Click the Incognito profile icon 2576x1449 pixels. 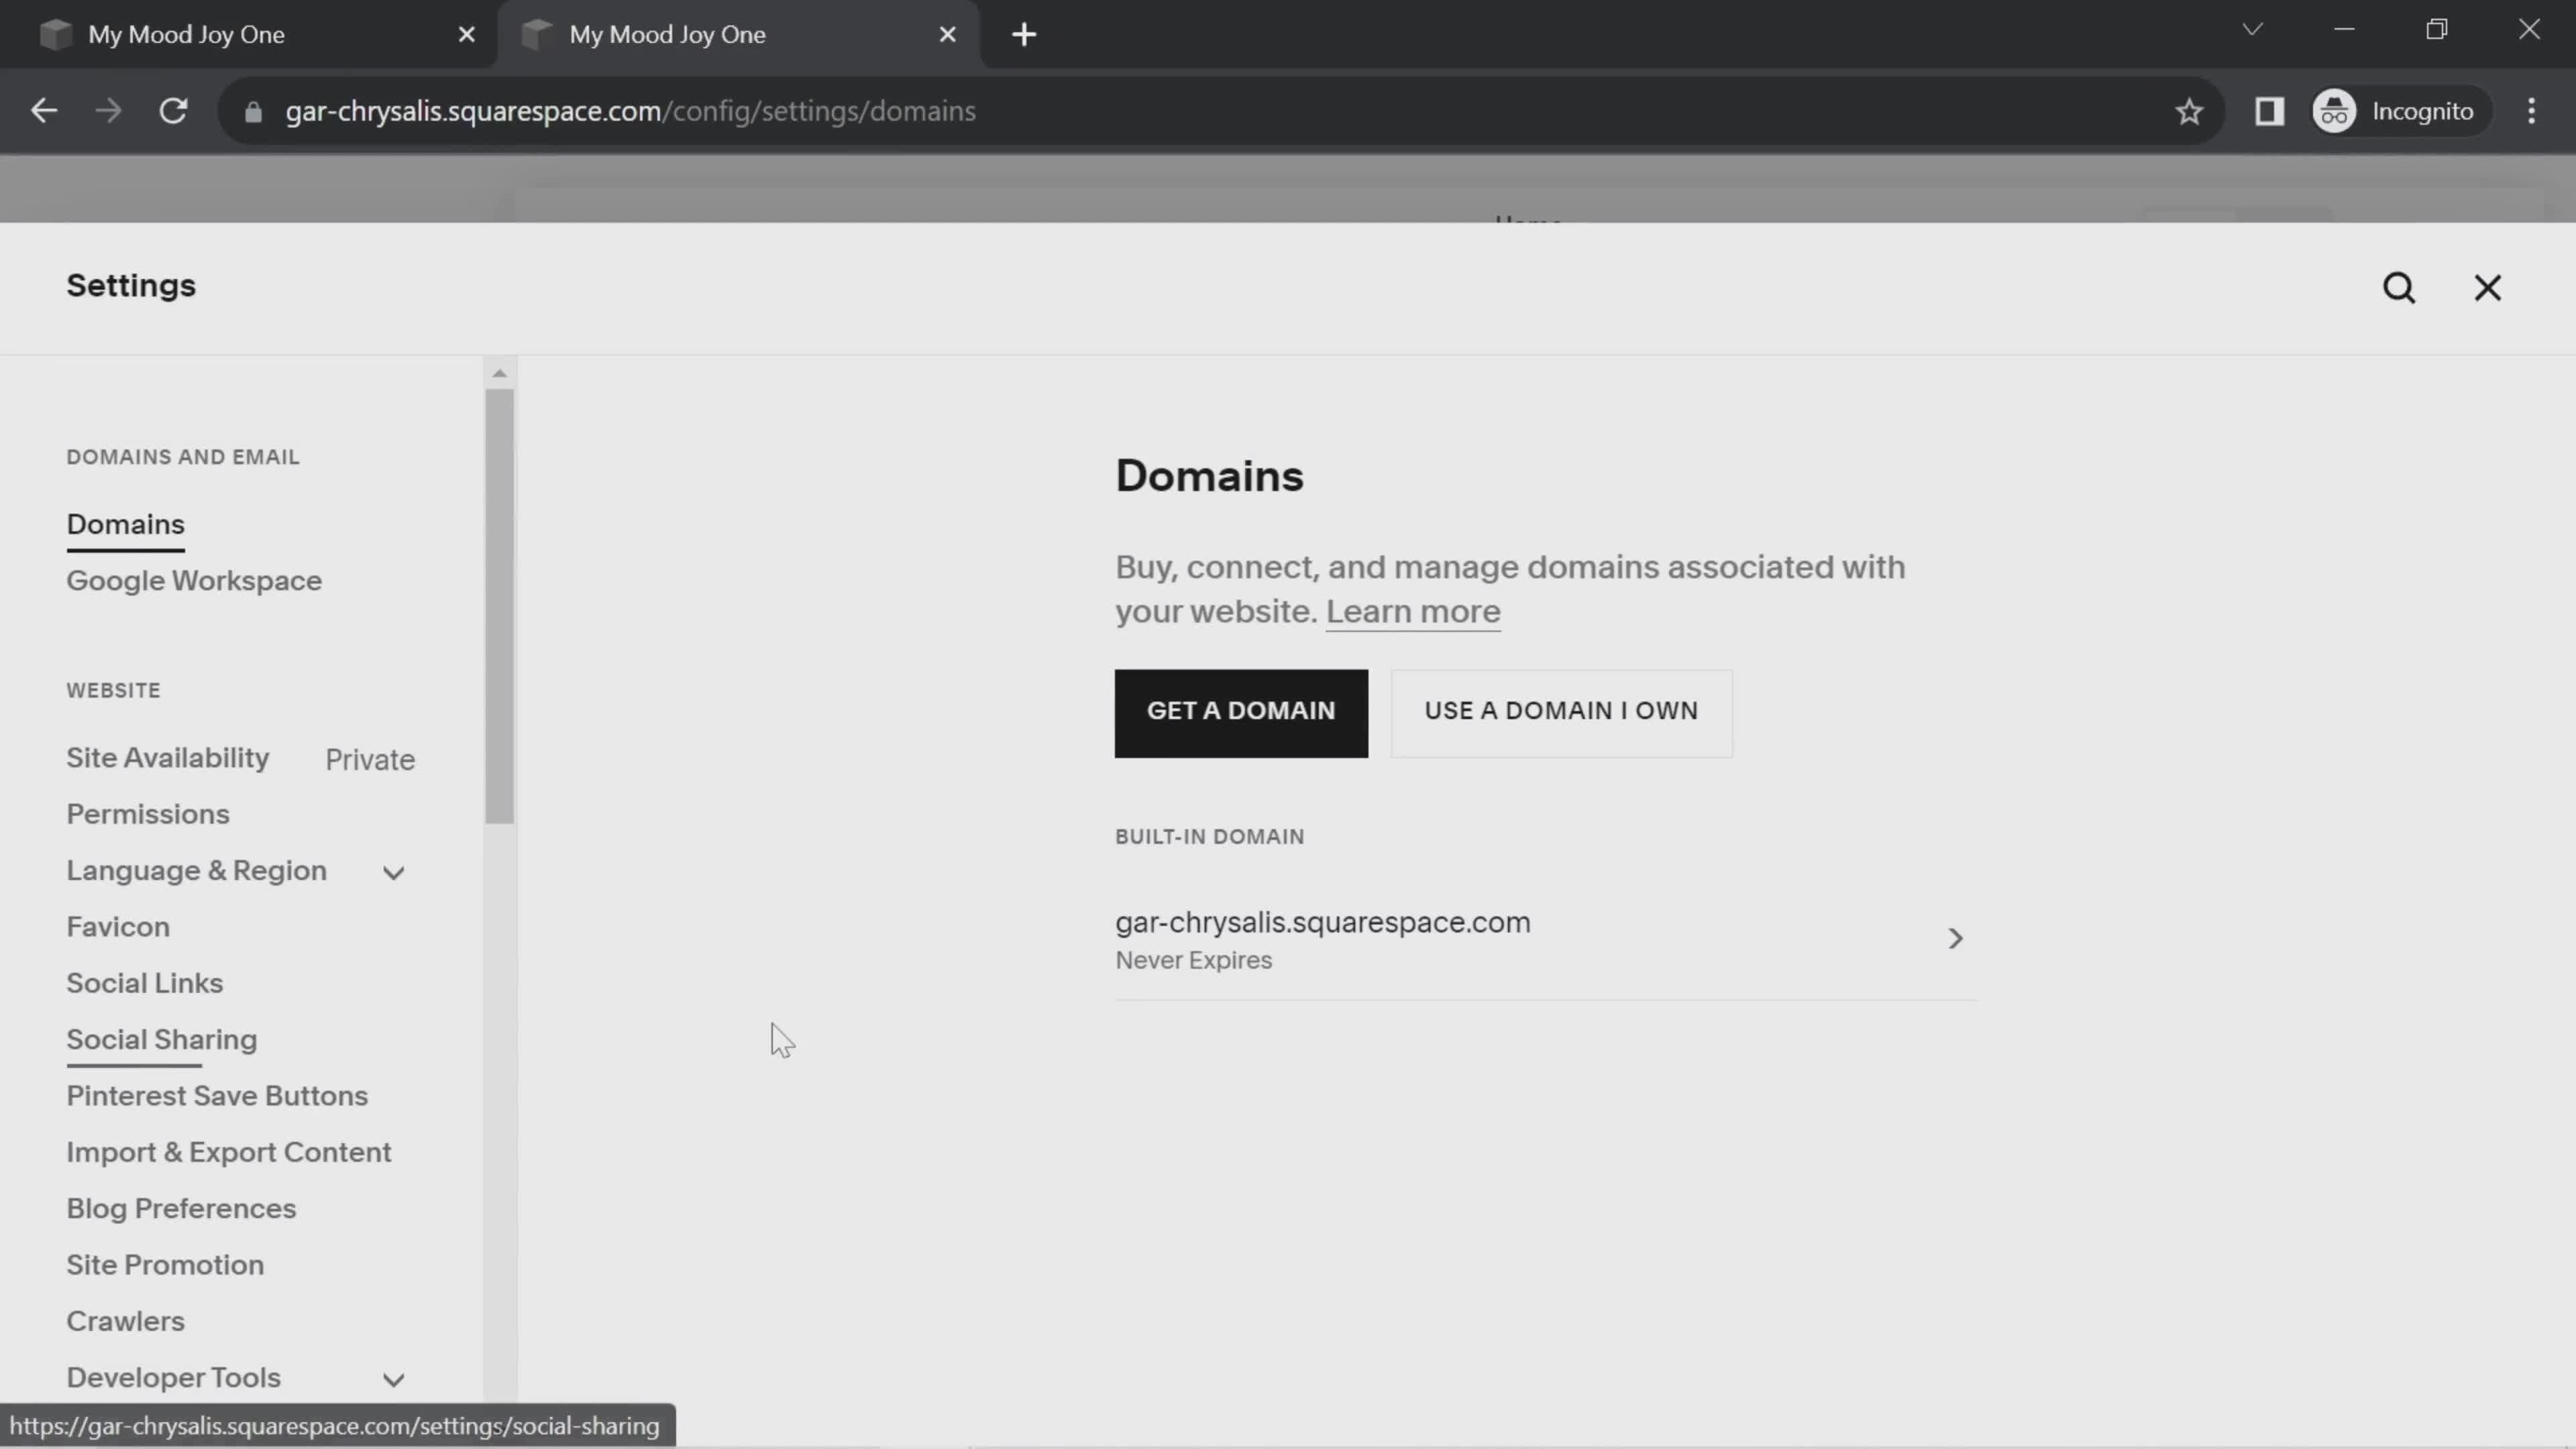point(2334,111)
